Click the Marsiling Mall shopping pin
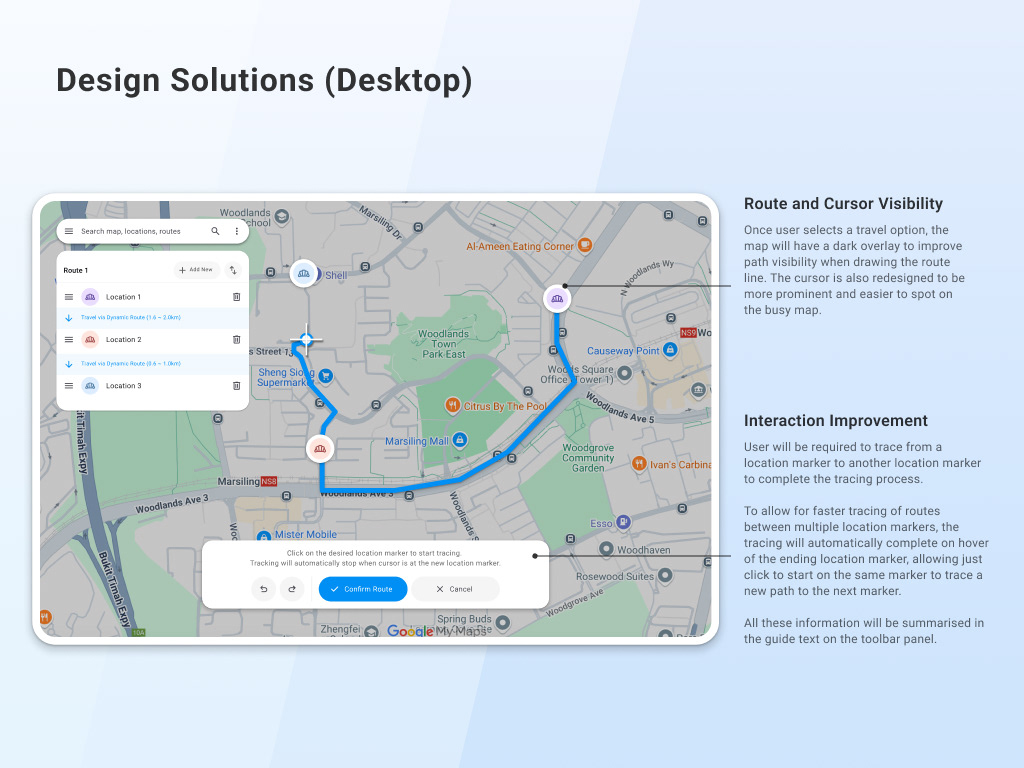The image size is (1024, 768). [460, 440]
